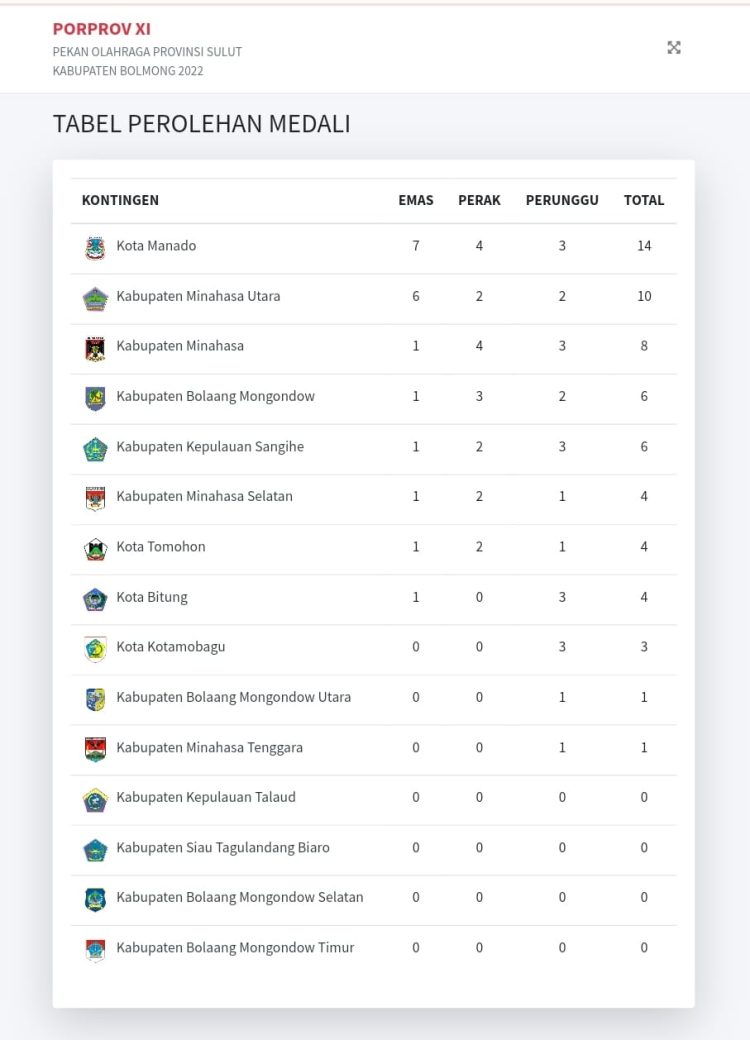Click the Kabupaten Minahasa Tenggara emblem
Viewport: 750px width, 1040px height.
pyautogui.click(x=95, y=749)
